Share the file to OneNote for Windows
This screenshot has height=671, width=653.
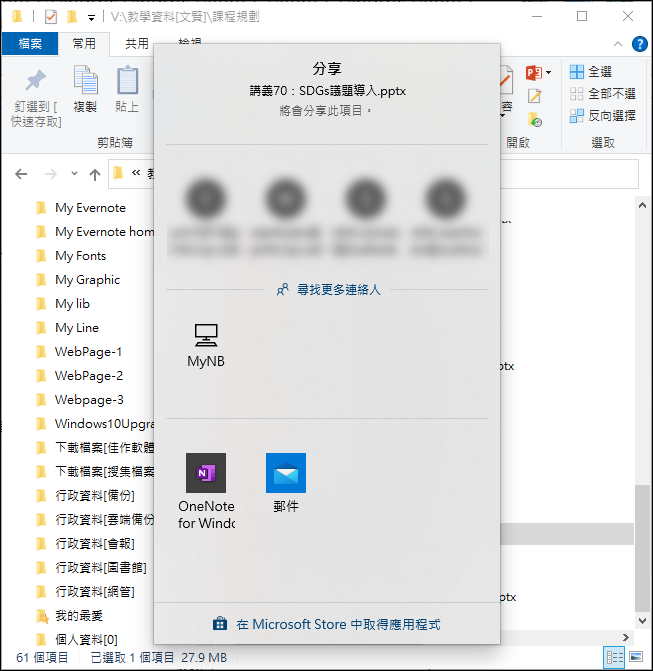point(206,490)
